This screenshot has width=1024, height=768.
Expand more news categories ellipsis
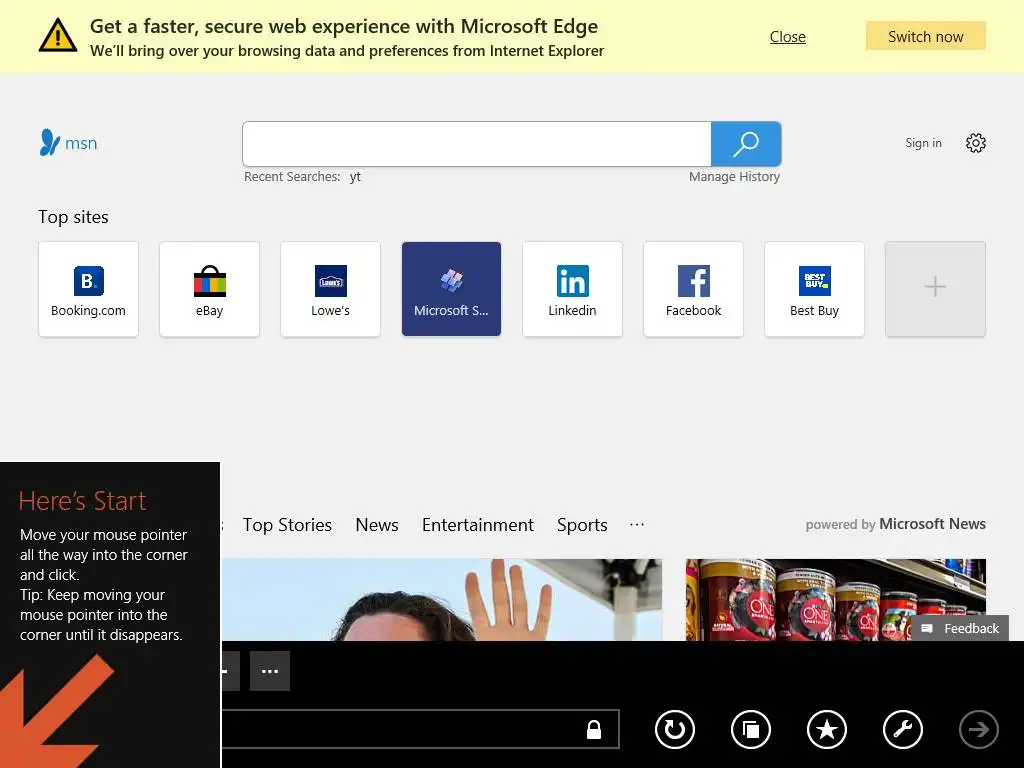[637, 524]
